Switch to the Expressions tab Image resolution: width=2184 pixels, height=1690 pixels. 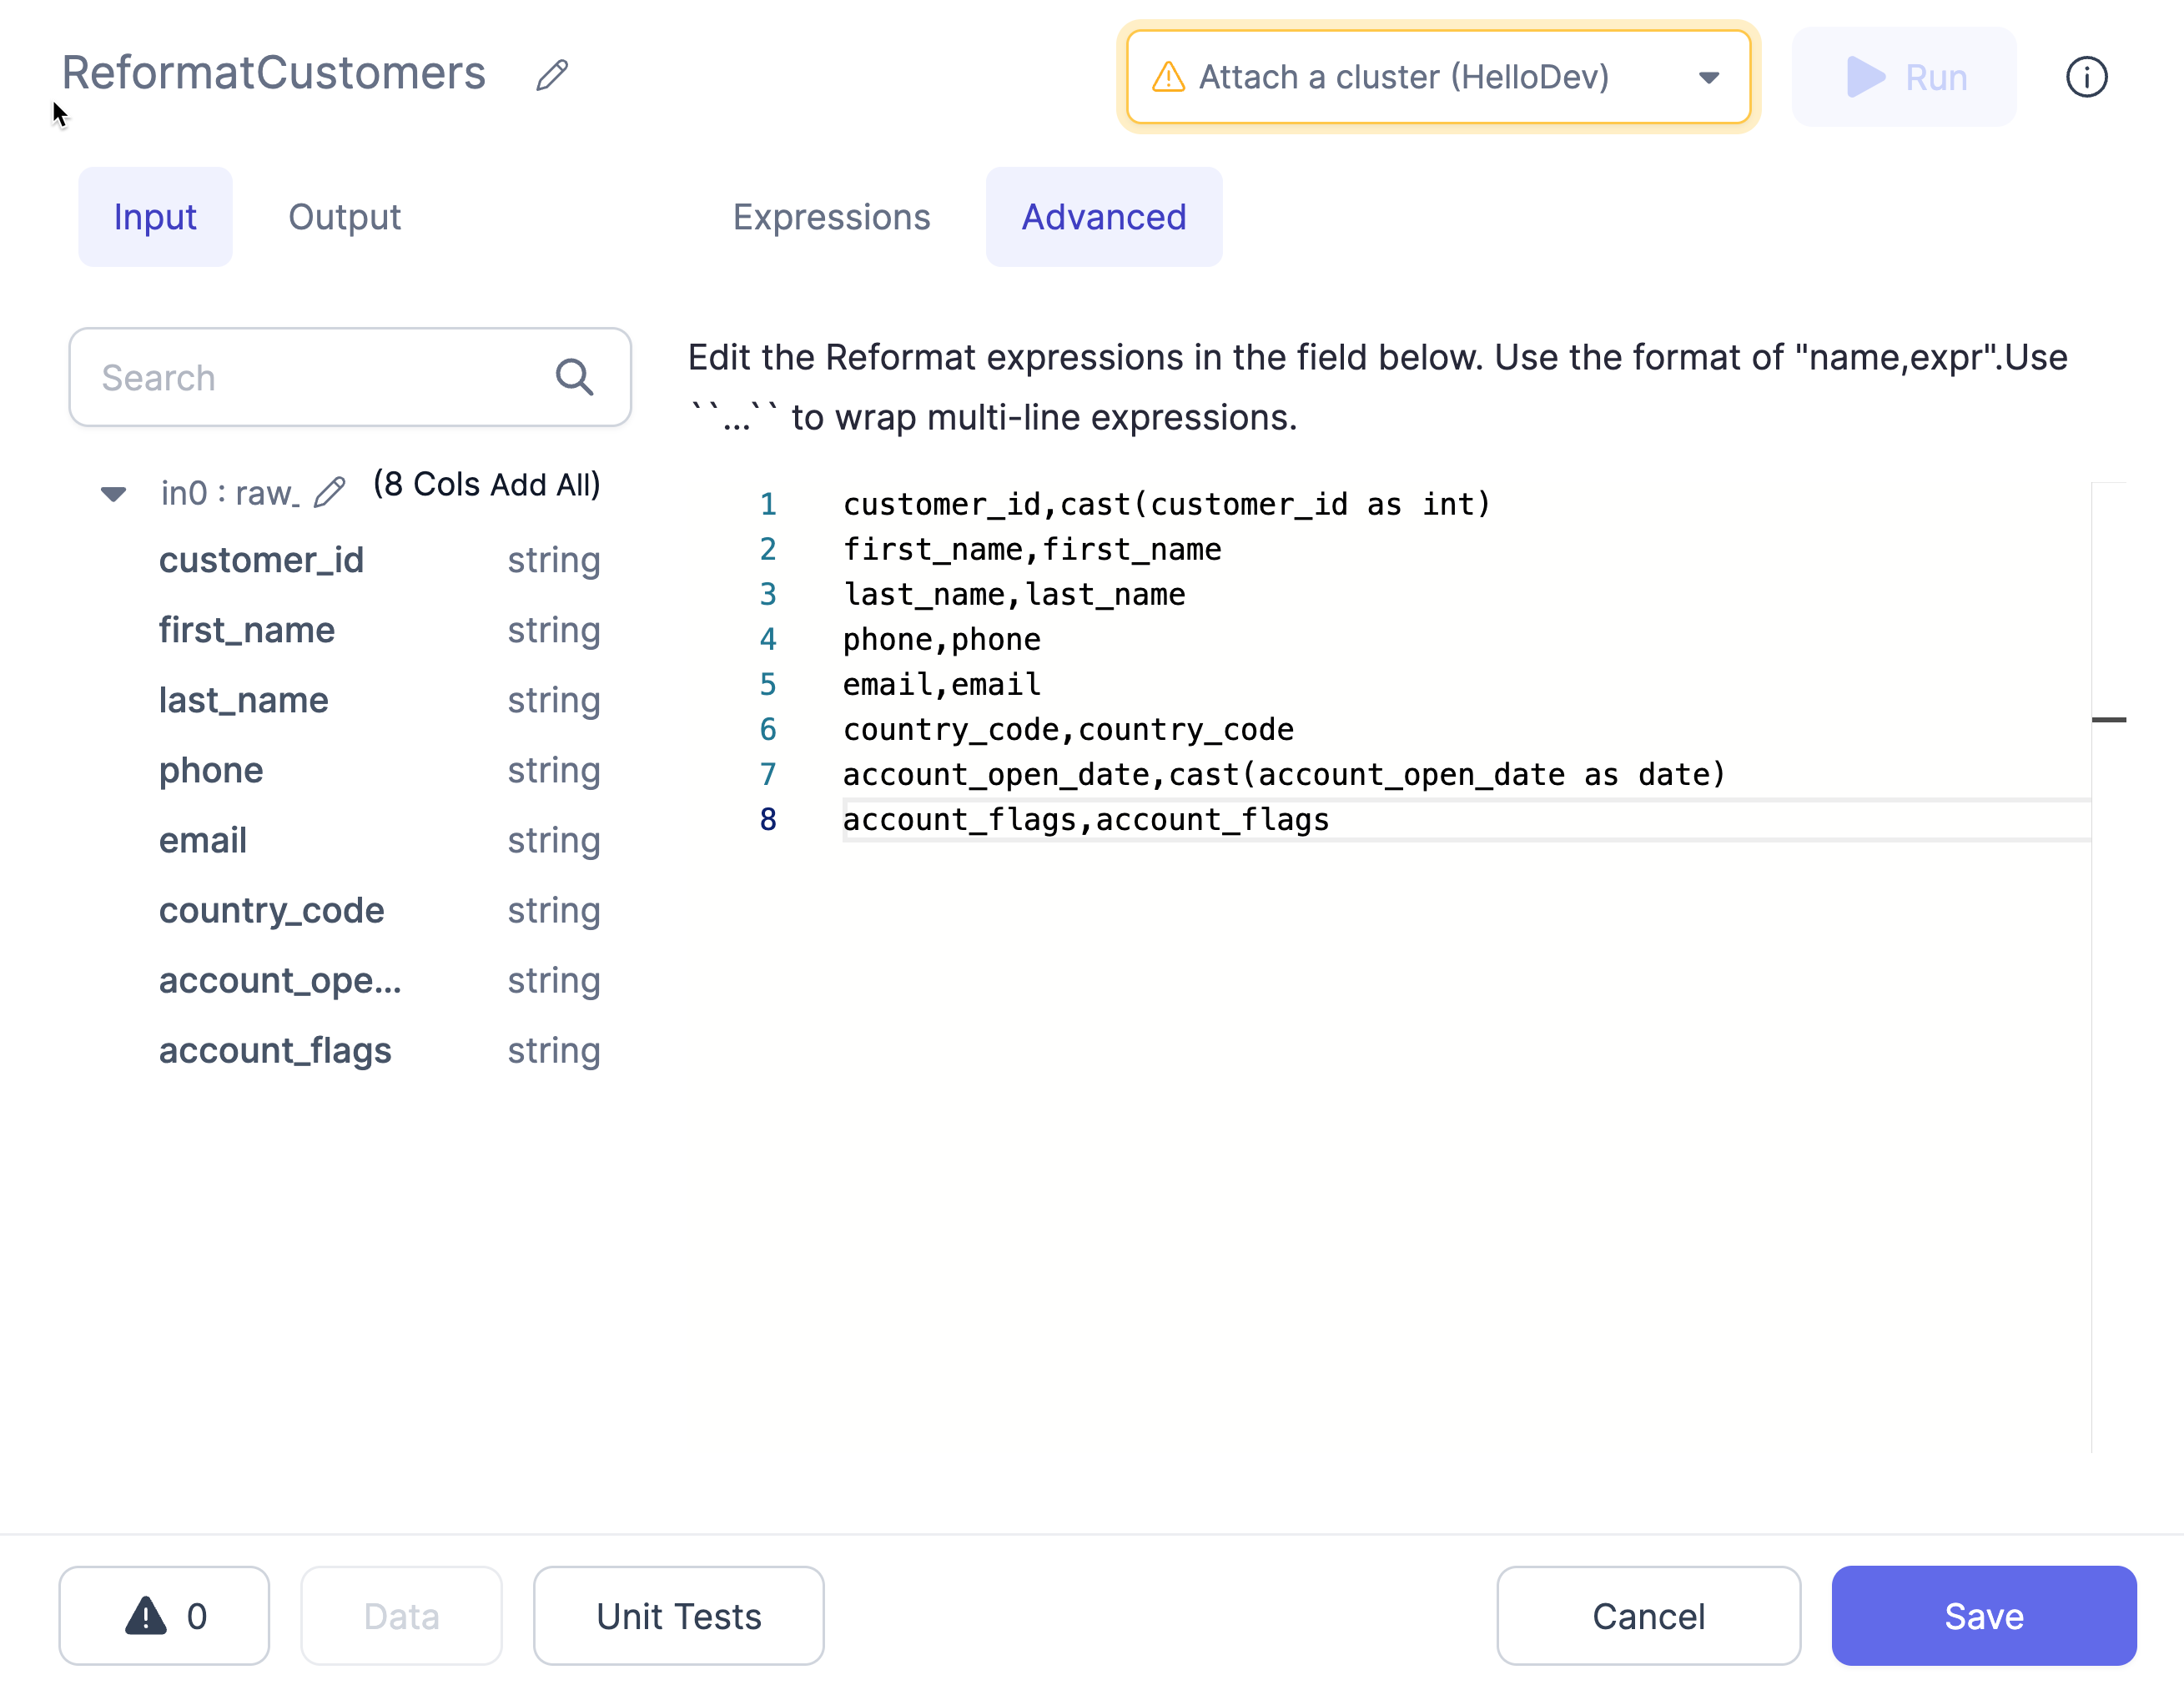click(x=831, y=217)
